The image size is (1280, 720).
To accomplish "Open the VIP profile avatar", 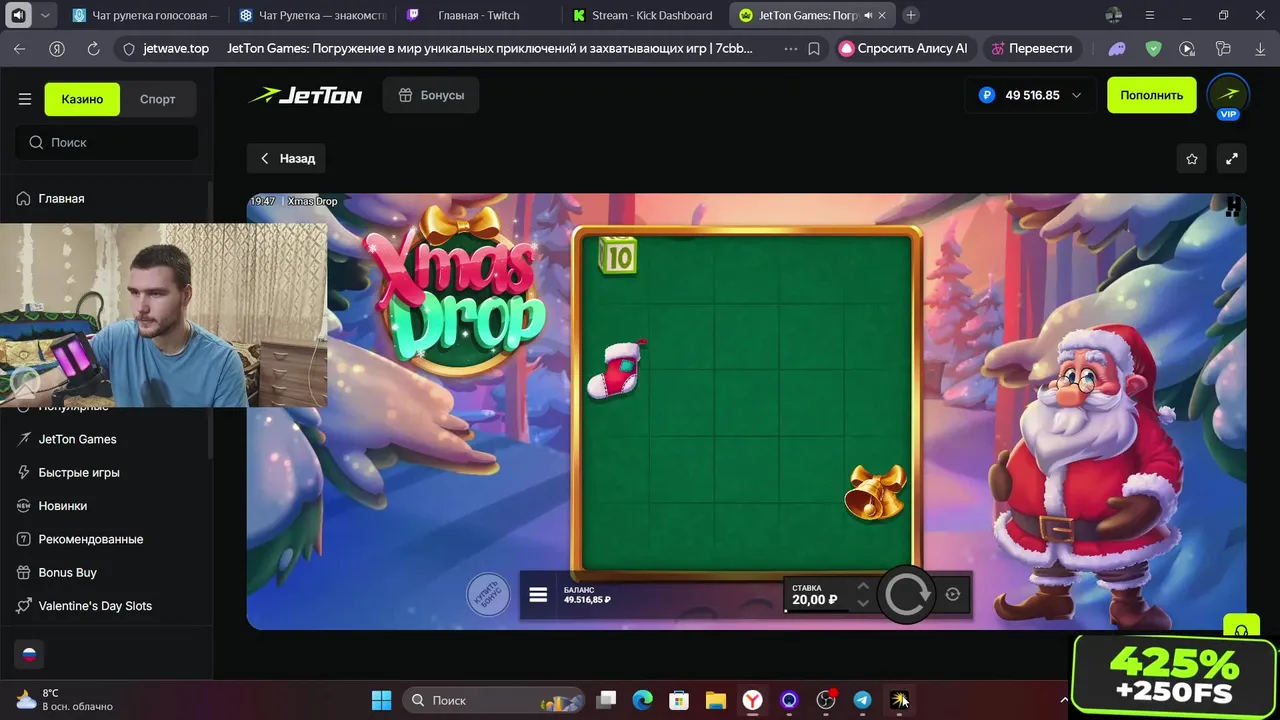I will tap(1228, 95).
